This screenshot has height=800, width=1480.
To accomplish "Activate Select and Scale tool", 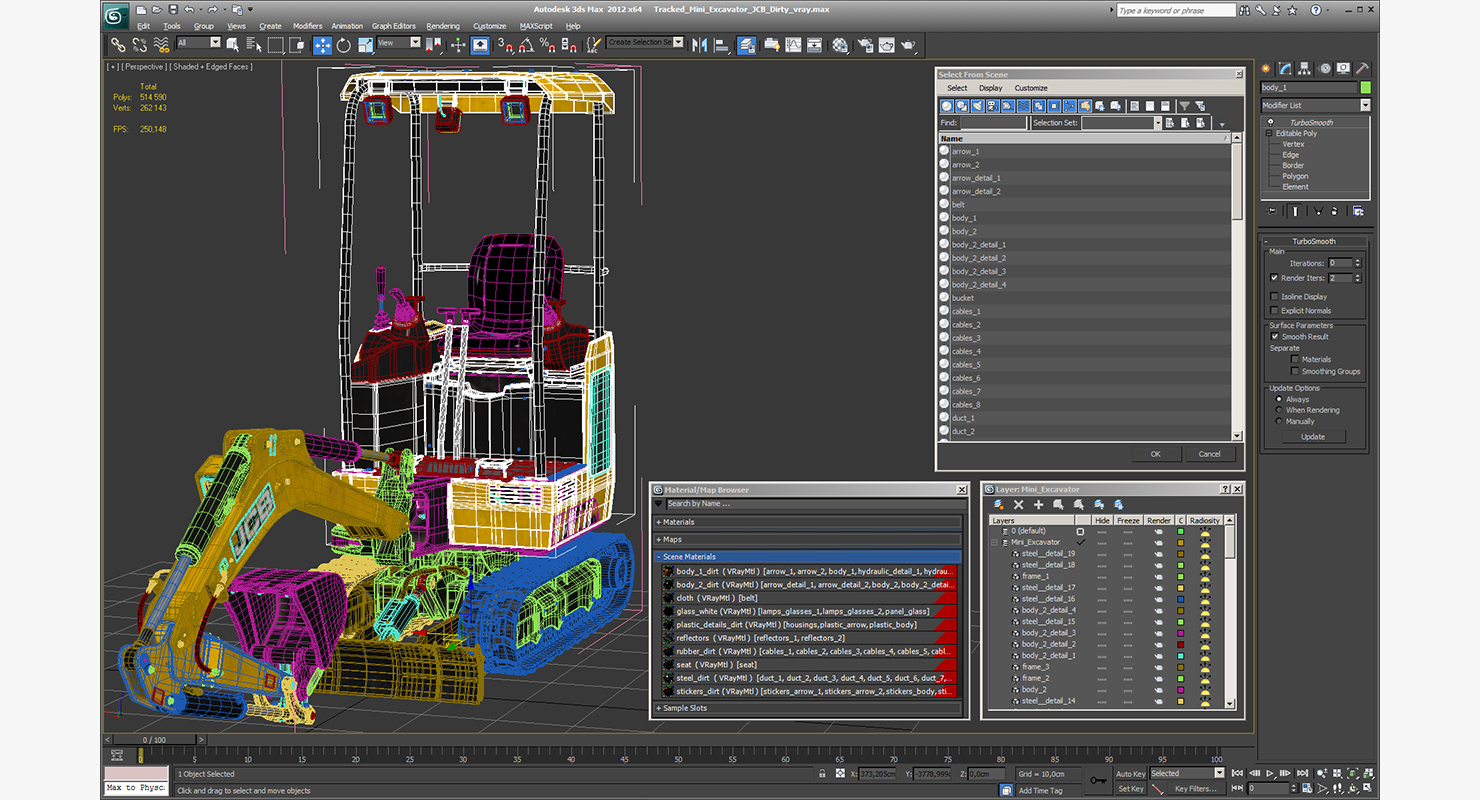I will click(365, 44).
